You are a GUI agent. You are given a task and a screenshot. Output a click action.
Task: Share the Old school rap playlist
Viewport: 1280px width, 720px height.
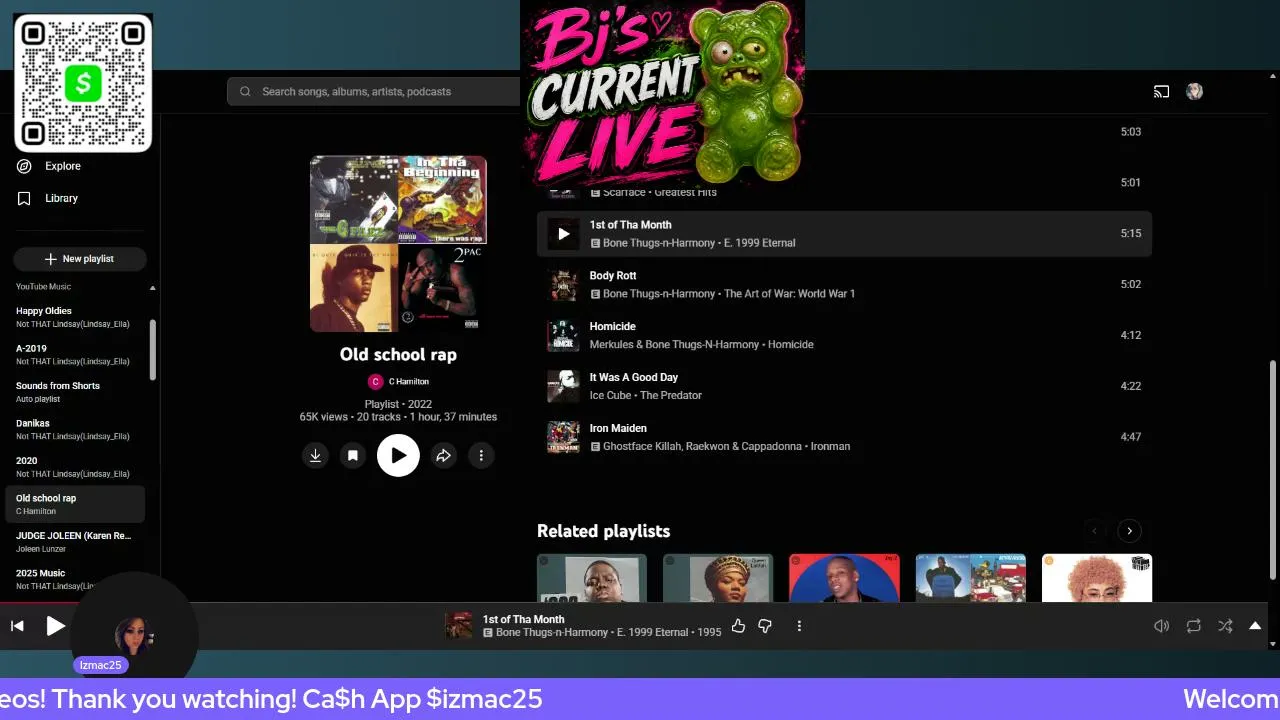coord(443,456)
